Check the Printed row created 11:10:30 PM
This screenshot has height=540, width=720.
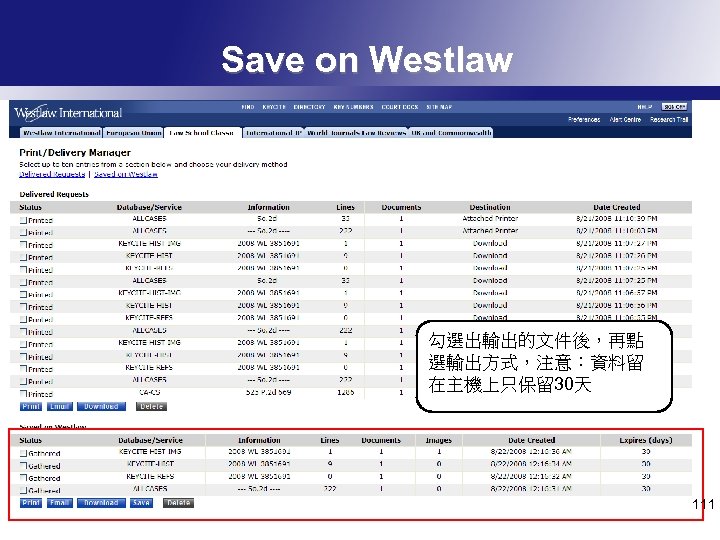coord(23,220)
